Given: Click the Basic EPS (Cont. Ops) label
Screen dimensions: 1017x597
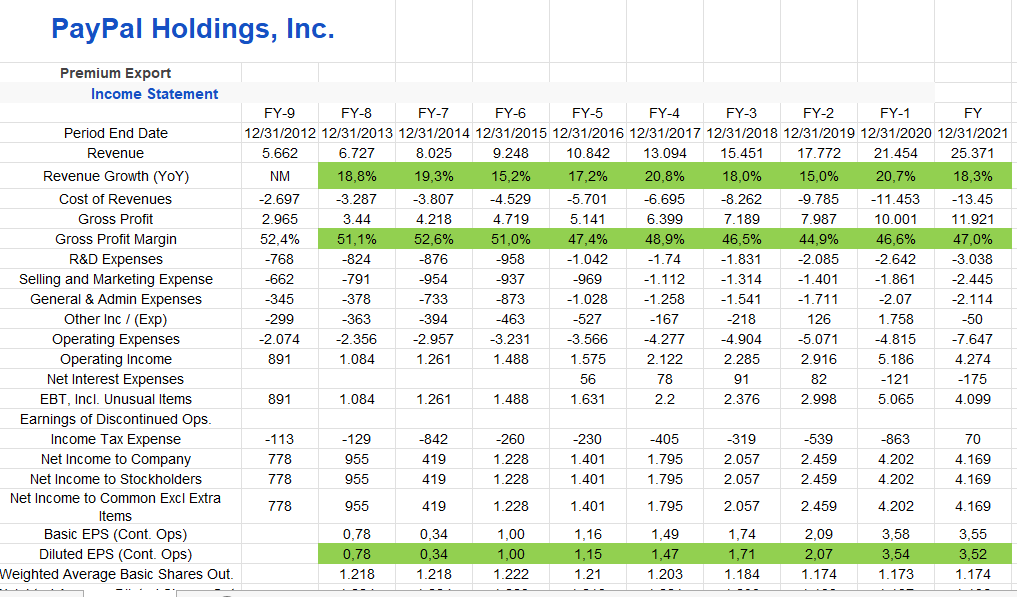Looking at the screenshot, I should pyautogui.click(x=115, y=535).
